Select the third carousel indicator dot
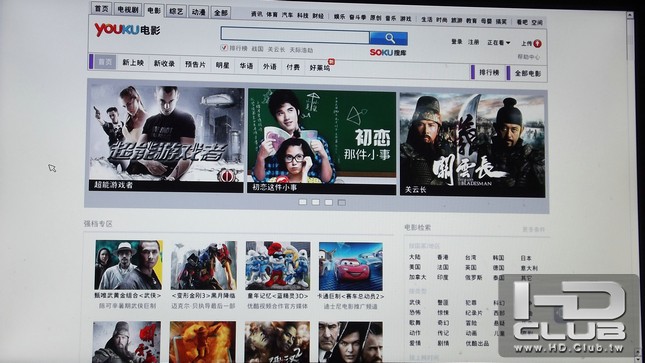The image size is (645, 363). (x=329, y=202)
